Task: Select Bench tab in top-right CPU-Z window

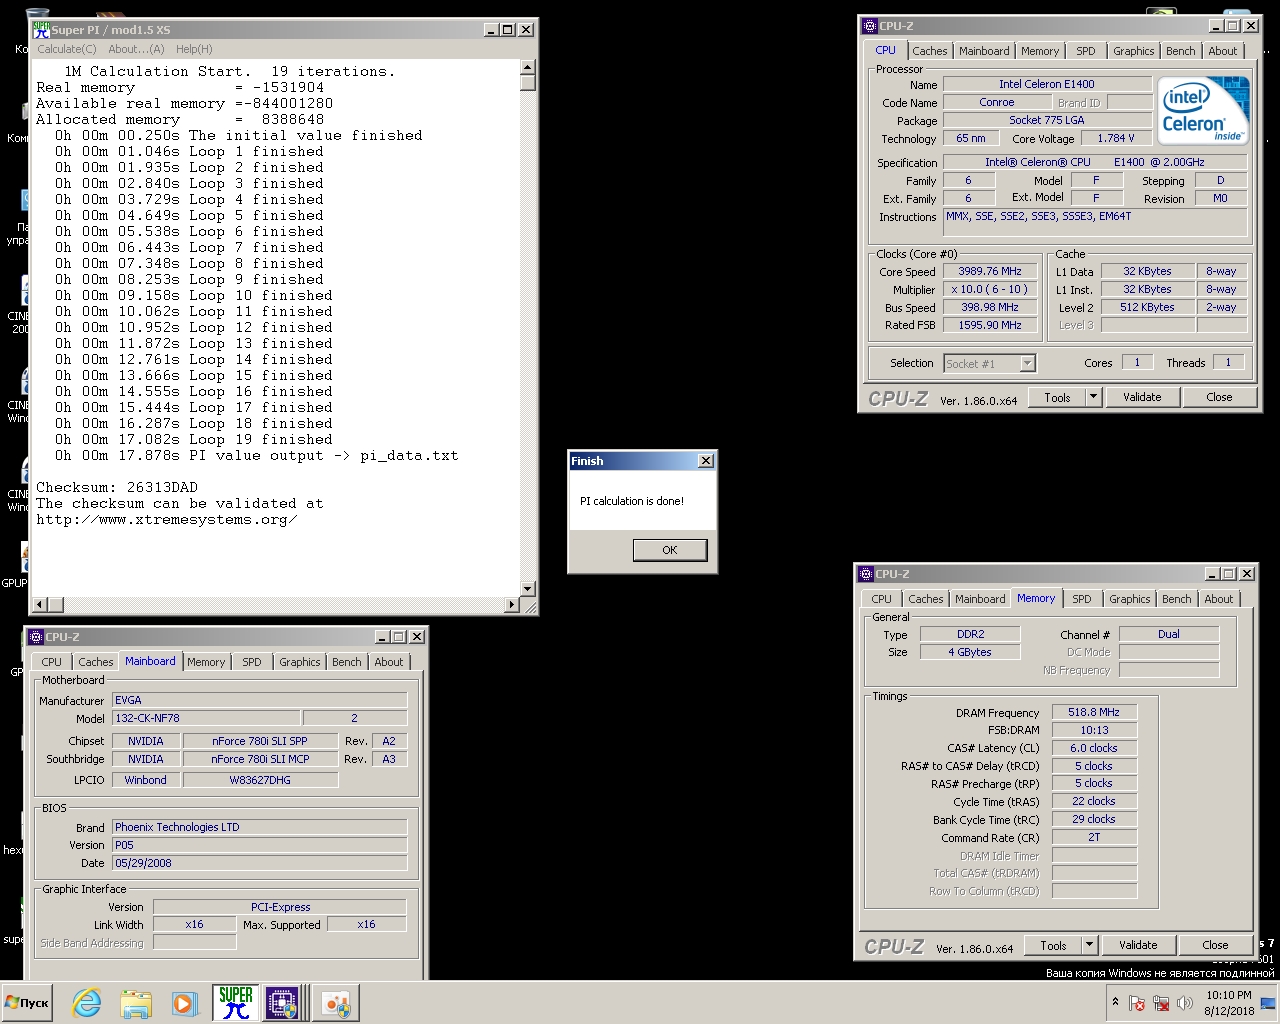Action: (1181, 51)
